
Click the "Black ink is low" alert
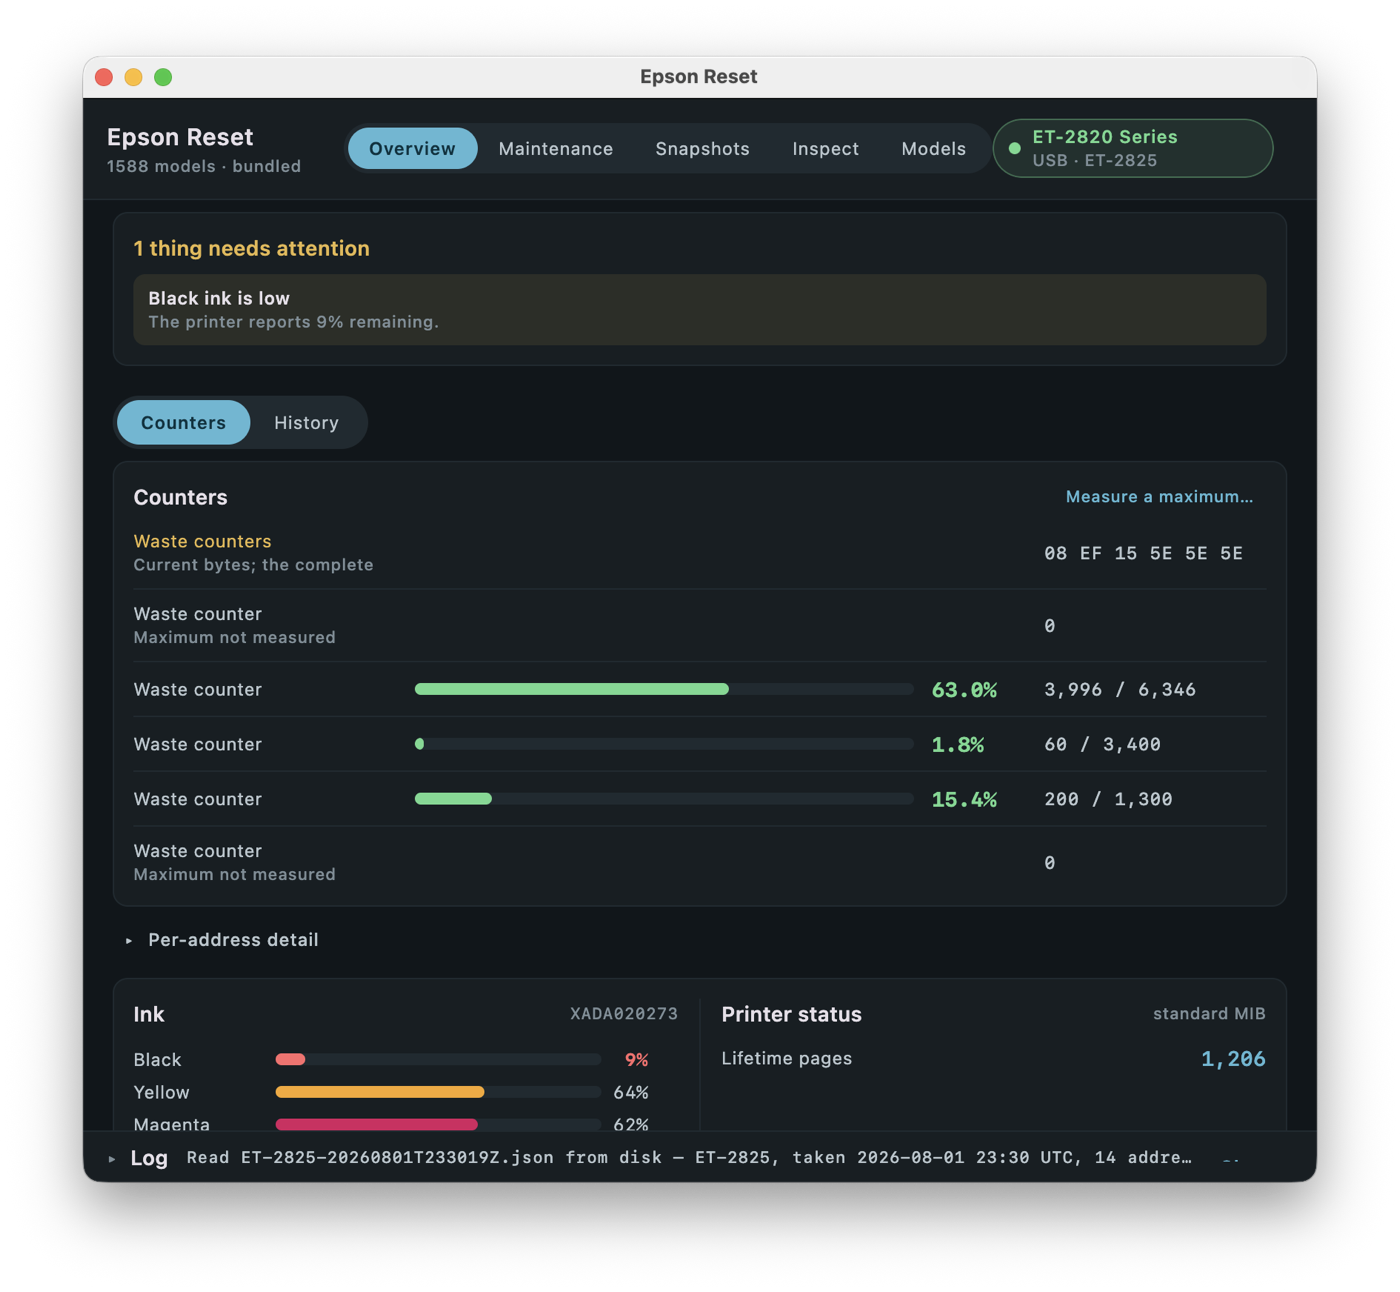pos(700,310)
